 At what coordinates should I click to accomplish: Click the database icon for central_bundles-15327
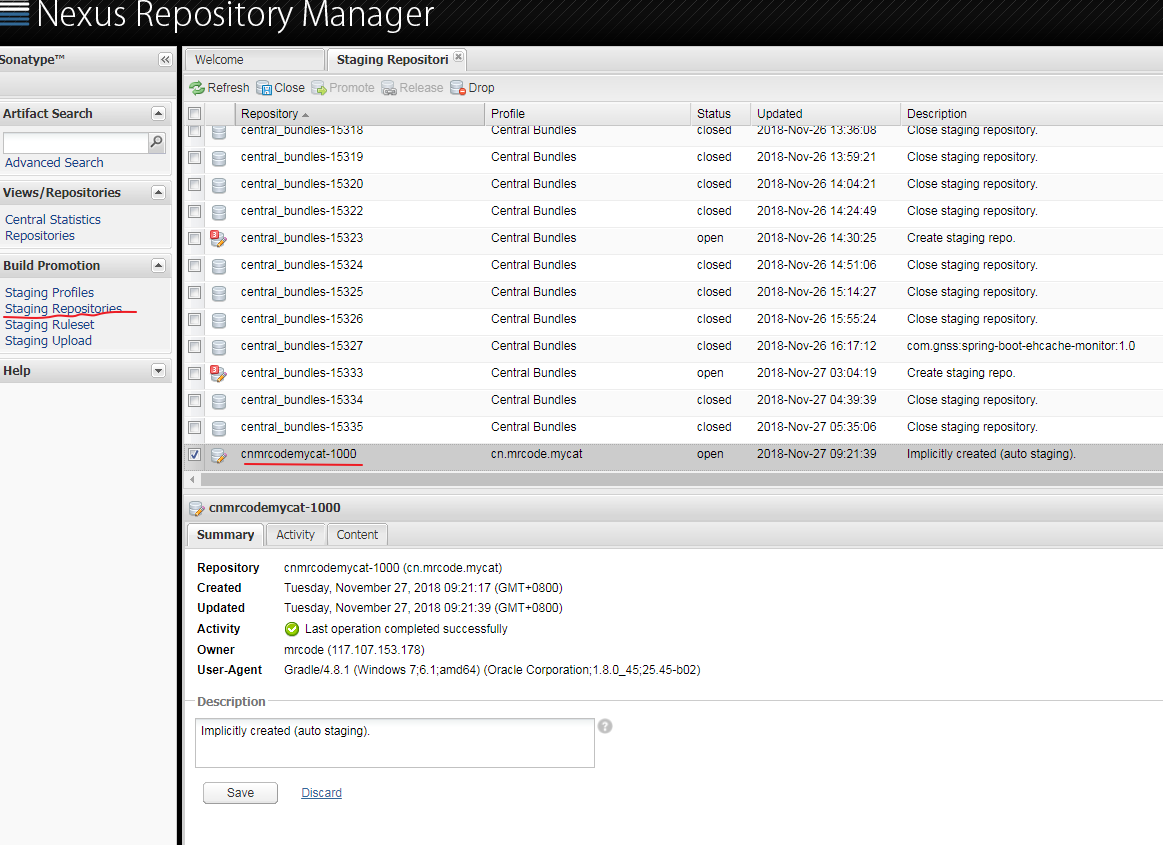(x=219, y=346)
